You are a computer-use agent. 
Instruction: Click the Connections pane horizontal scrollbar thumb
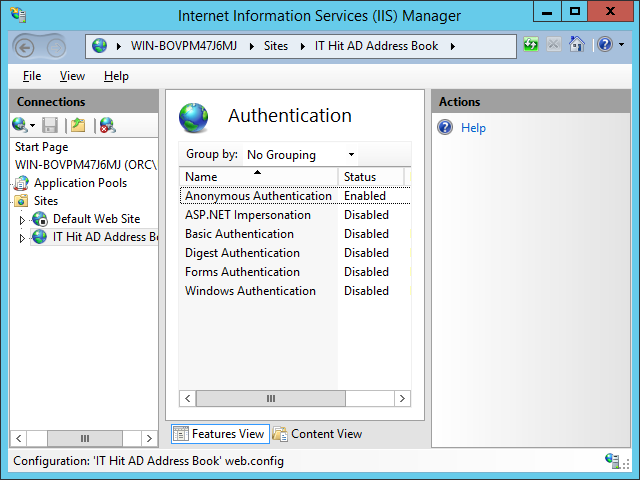(85, 438)
